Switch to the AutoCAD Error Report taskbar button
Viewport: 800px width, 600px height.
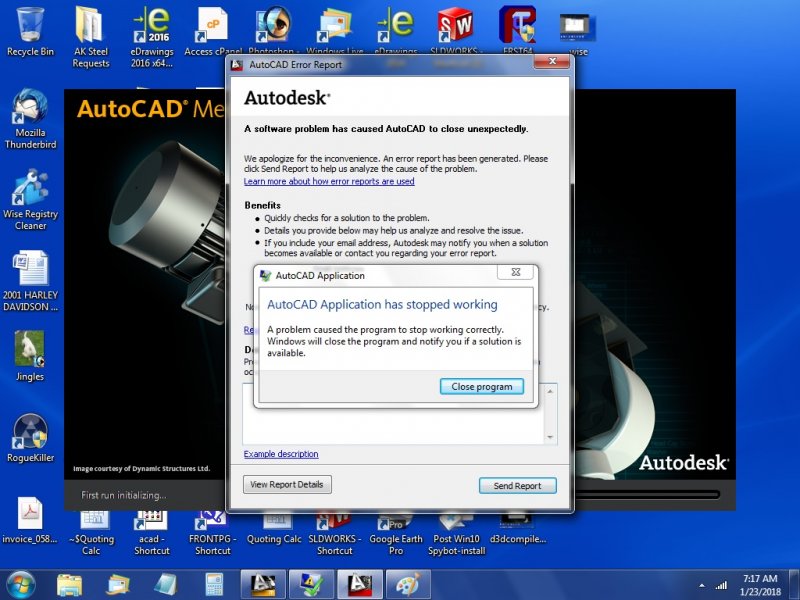click(360, 585)
